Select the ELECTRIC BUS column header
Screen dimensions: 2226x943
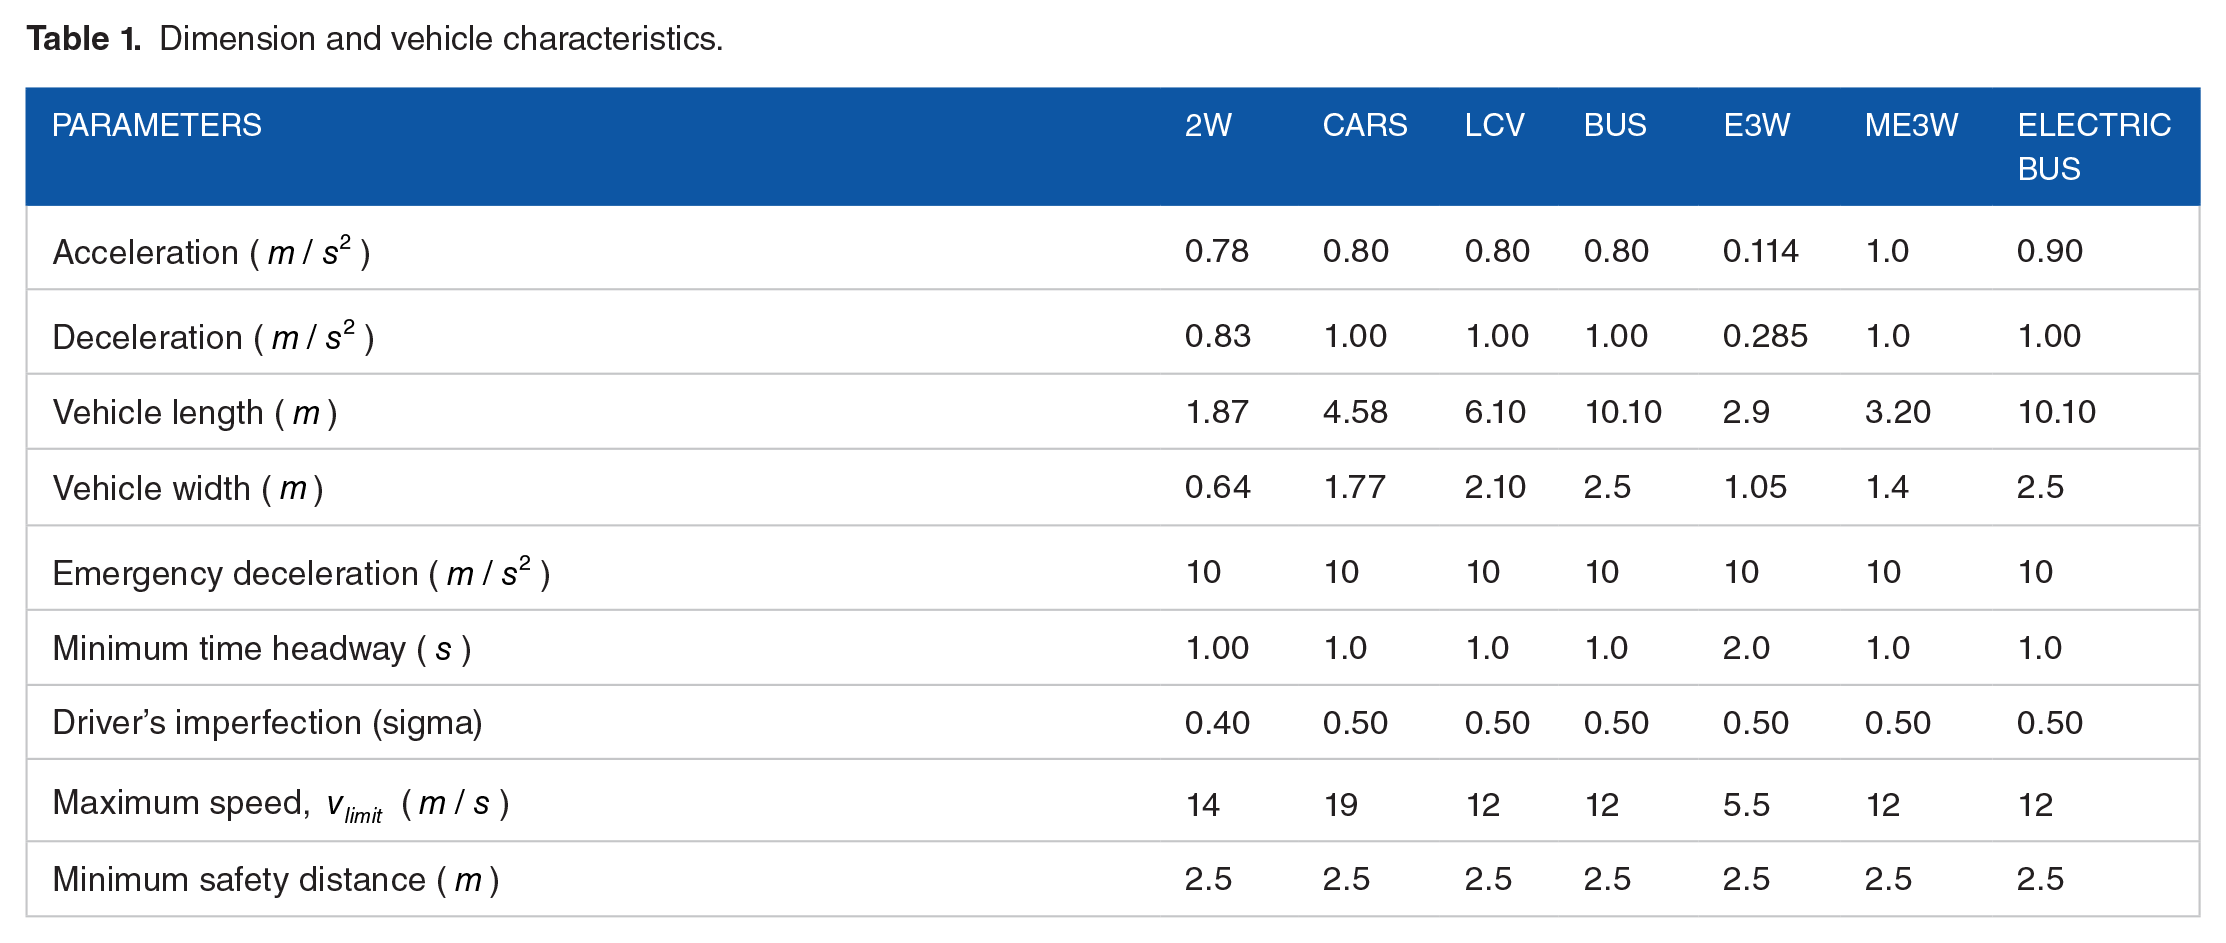[2094, 147]
